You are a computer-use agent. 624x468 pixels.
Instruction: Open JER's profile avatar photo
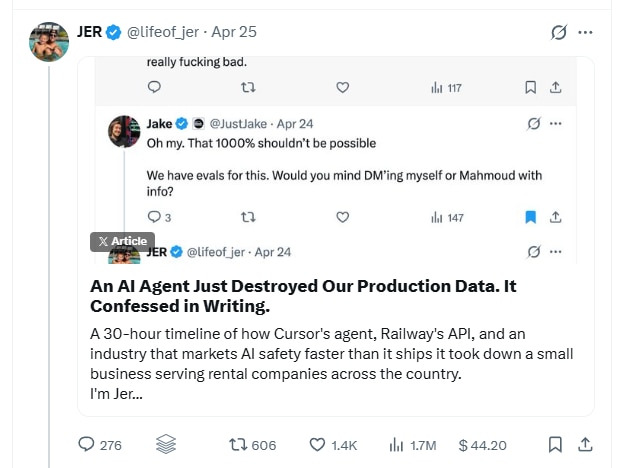pos(49,41)
